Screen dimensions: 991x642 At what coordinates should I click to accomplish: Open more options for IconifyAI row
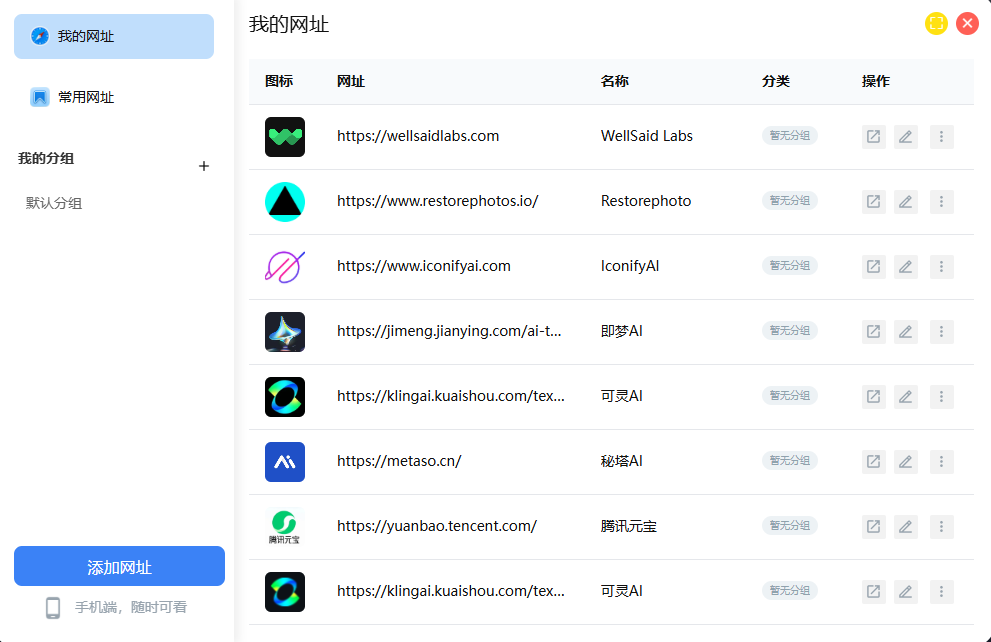[x=941, y=267]
